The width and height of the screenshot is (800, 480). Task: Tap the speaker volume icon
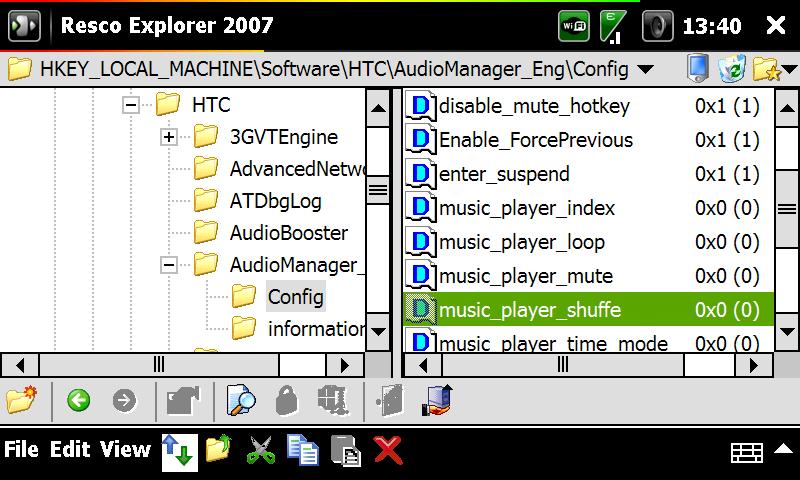point(657,26)
